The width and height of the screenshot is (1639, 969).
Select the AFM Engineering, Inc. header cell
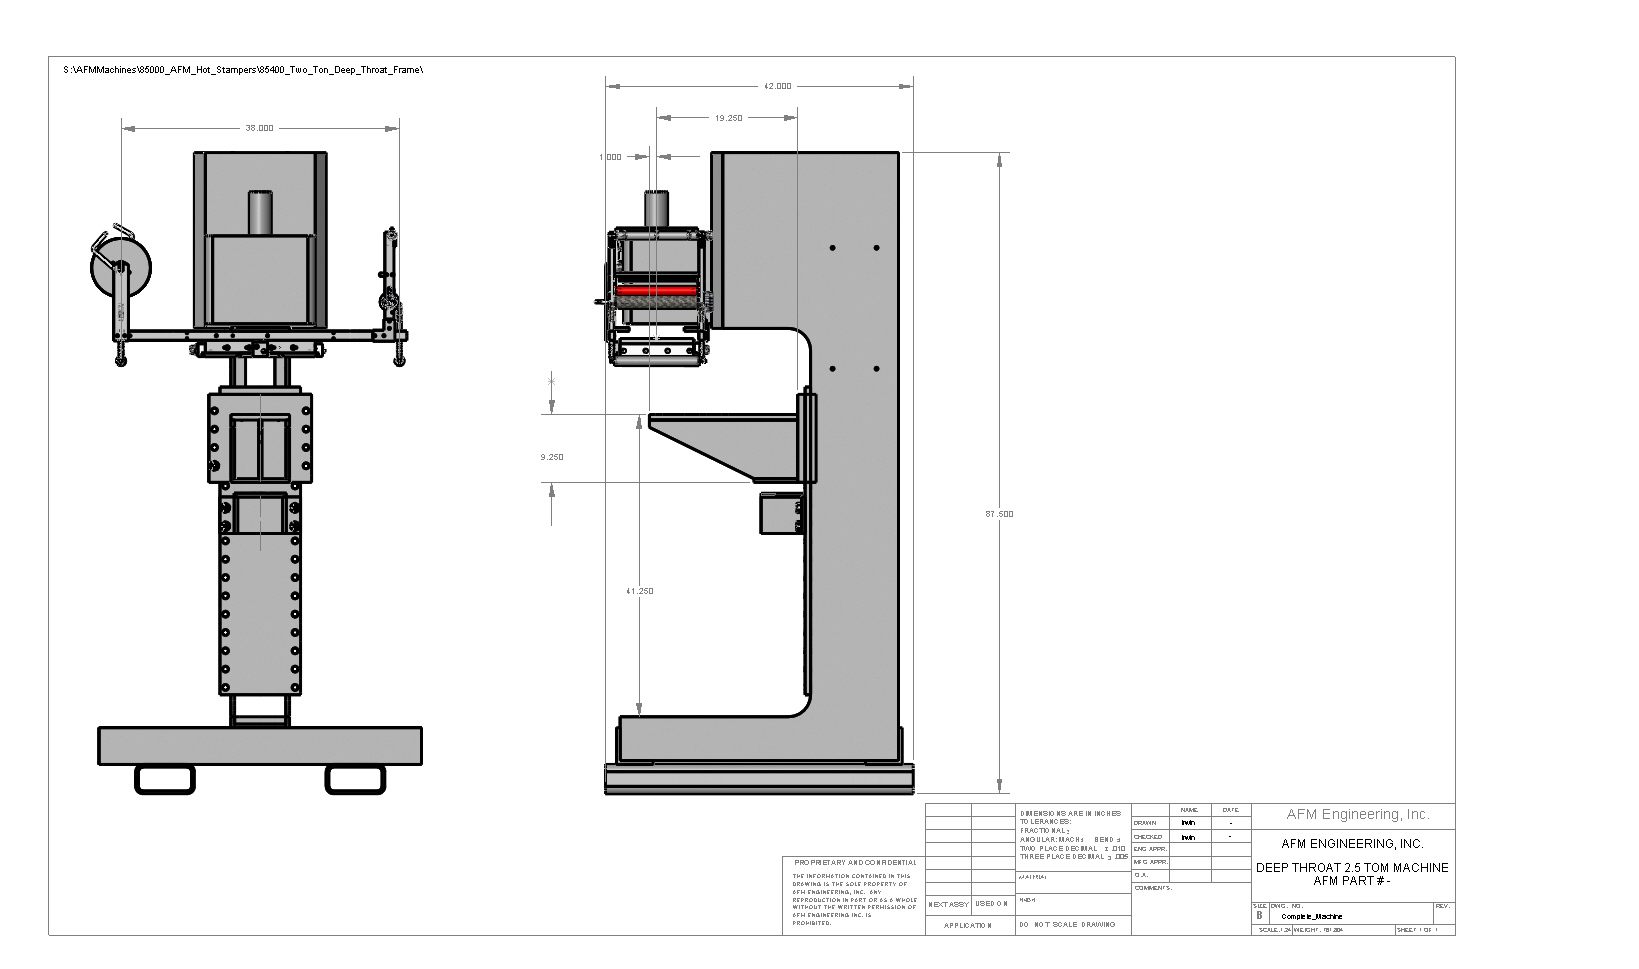point(1358,814)
